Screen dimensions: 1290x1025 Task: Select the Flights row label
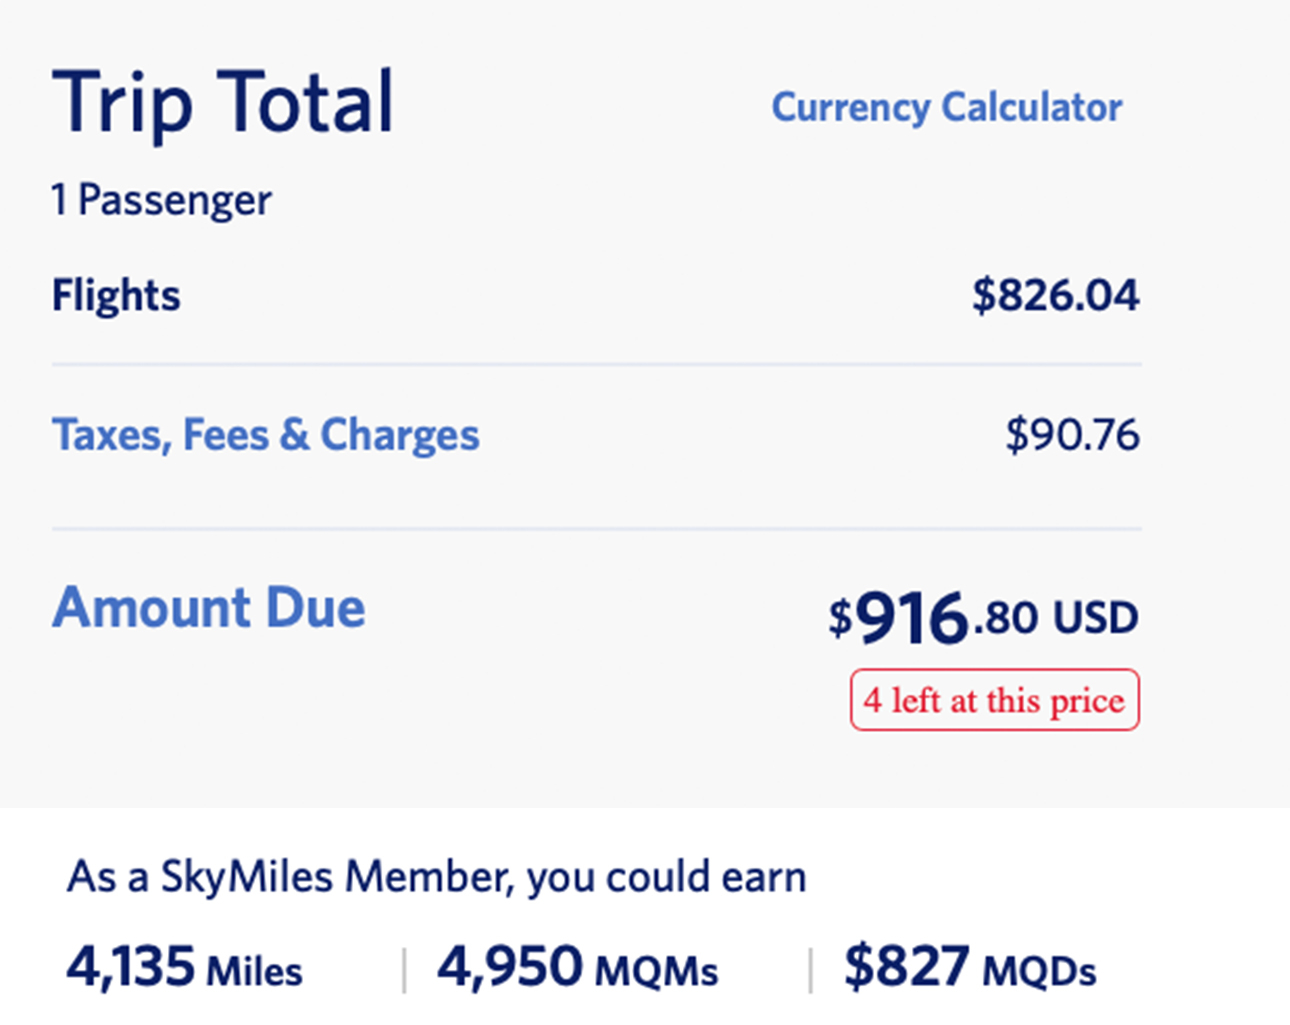point(116,296)
